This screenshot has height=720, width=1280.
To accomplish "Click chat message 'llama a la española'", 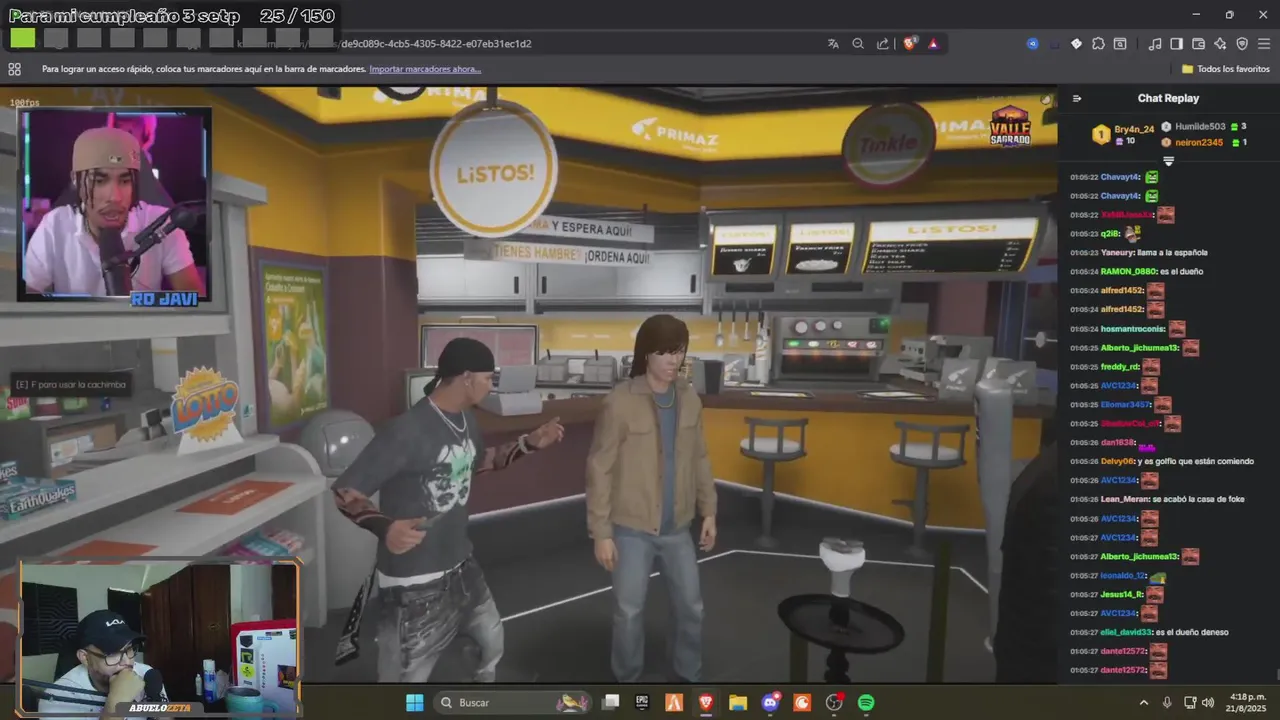I will click(1172, 253).
